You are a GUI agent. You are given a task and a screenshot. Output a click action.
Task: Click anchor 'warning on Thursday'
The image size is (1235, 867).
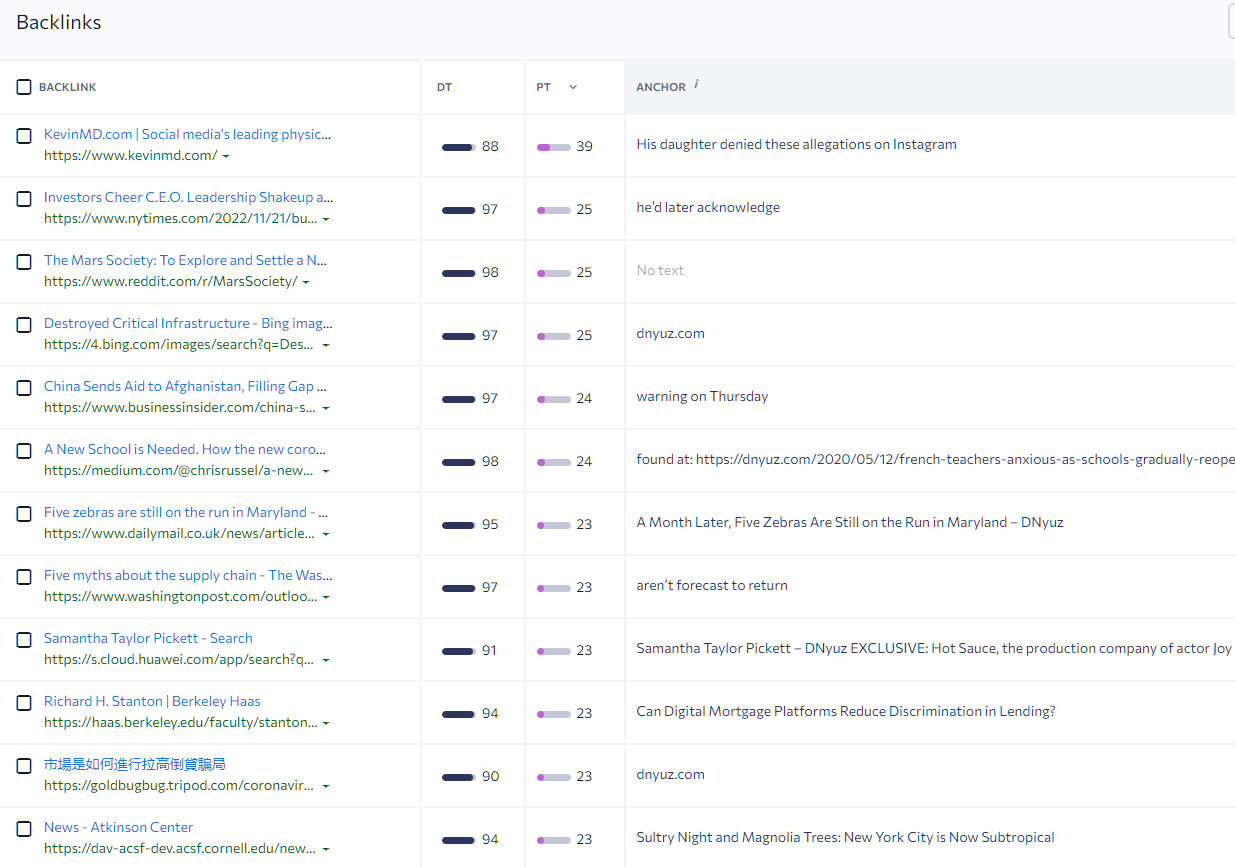pos(702,396)
